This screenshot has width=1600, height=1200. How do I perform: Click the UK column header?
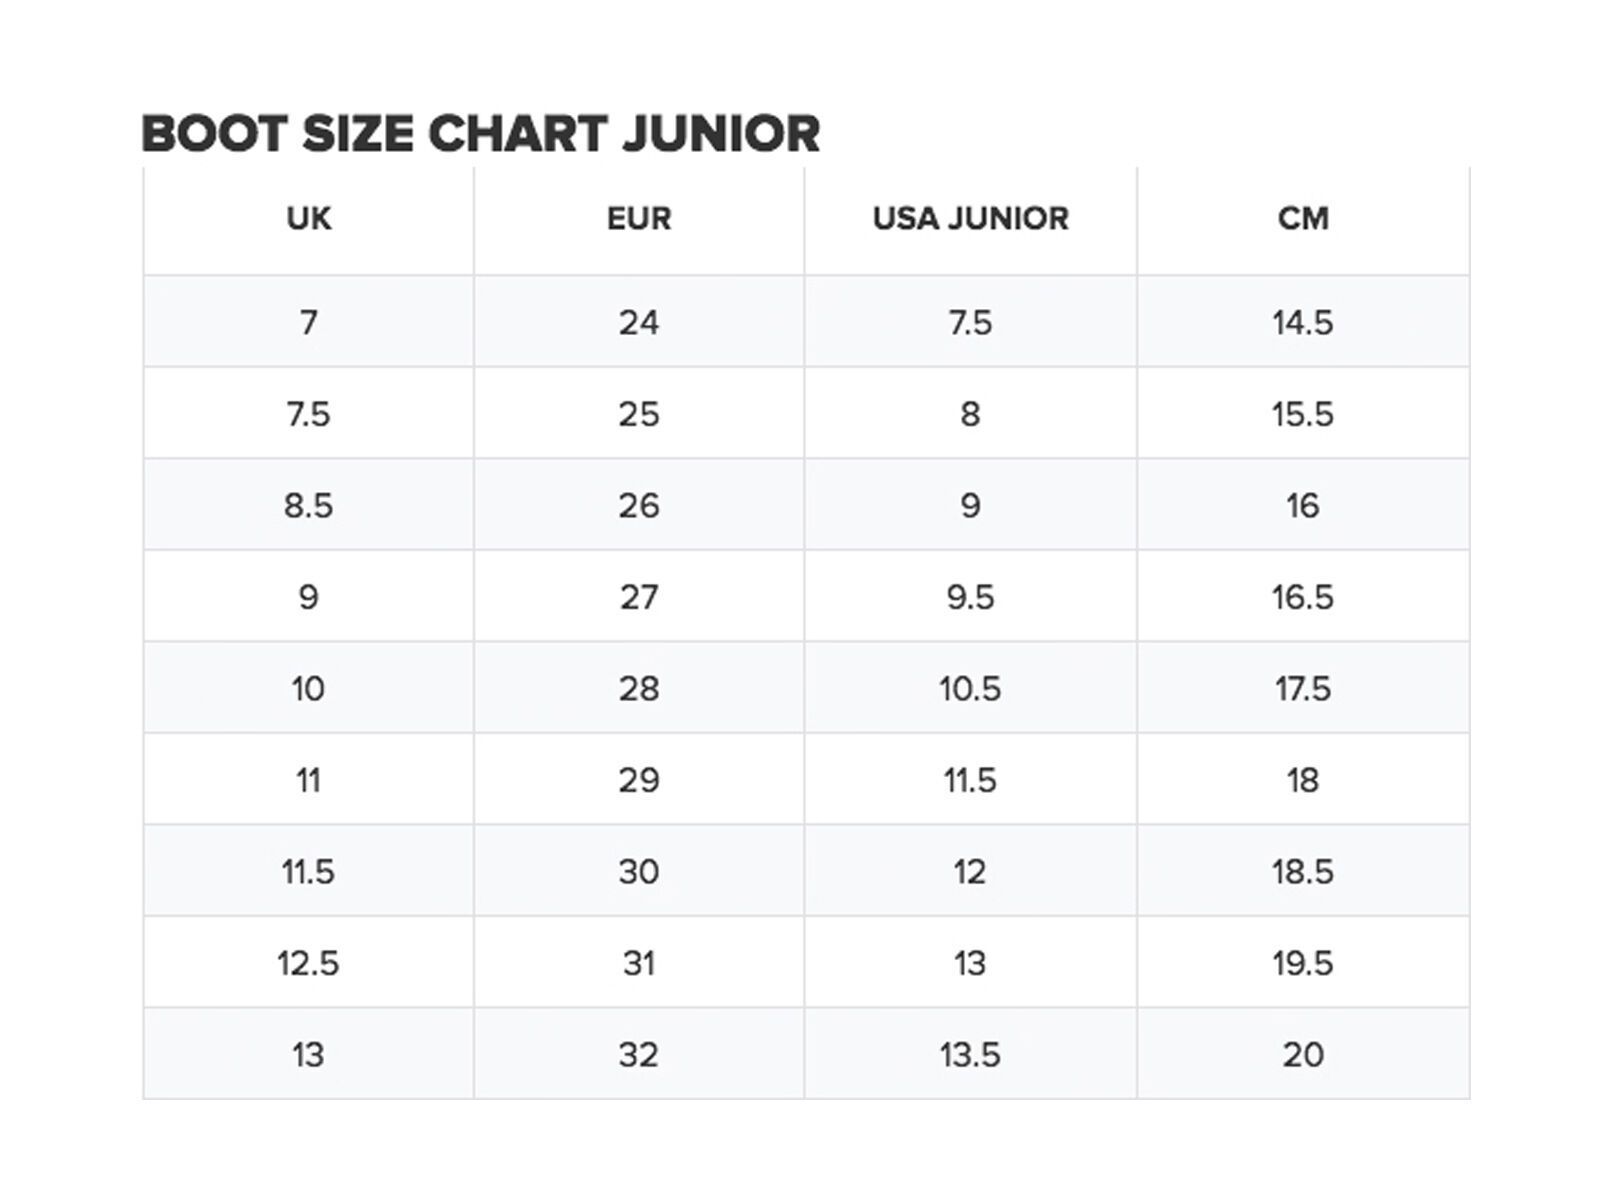[308, 219]
